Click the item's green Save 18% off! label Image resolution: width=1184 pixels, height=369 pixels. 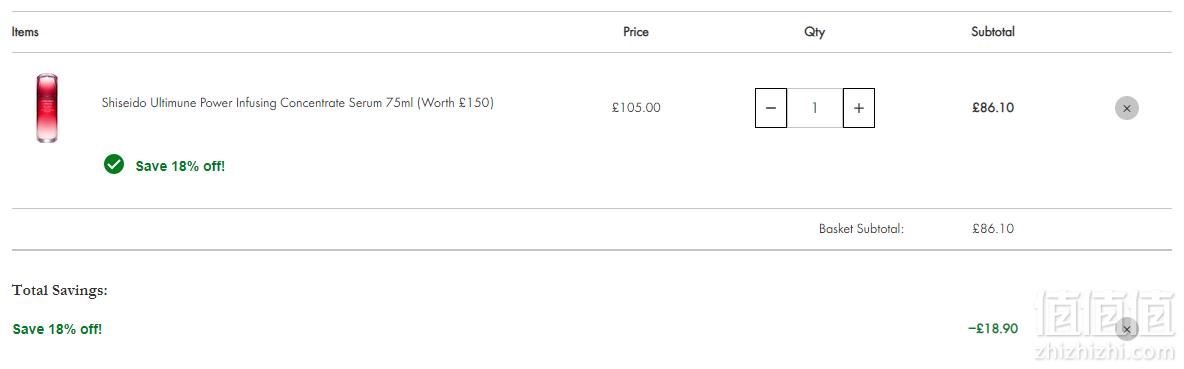pos(180,166)
